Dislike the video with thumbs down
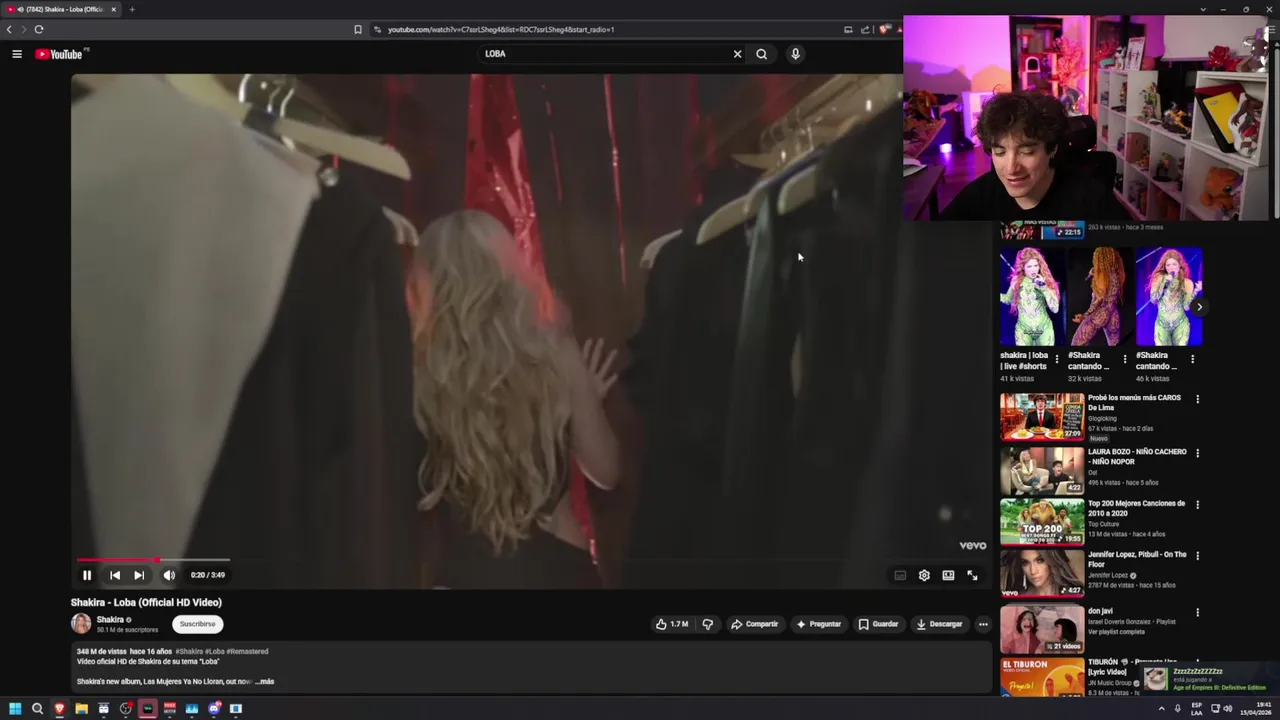The width and height of the screenshot is (1280, 720). 708,624
